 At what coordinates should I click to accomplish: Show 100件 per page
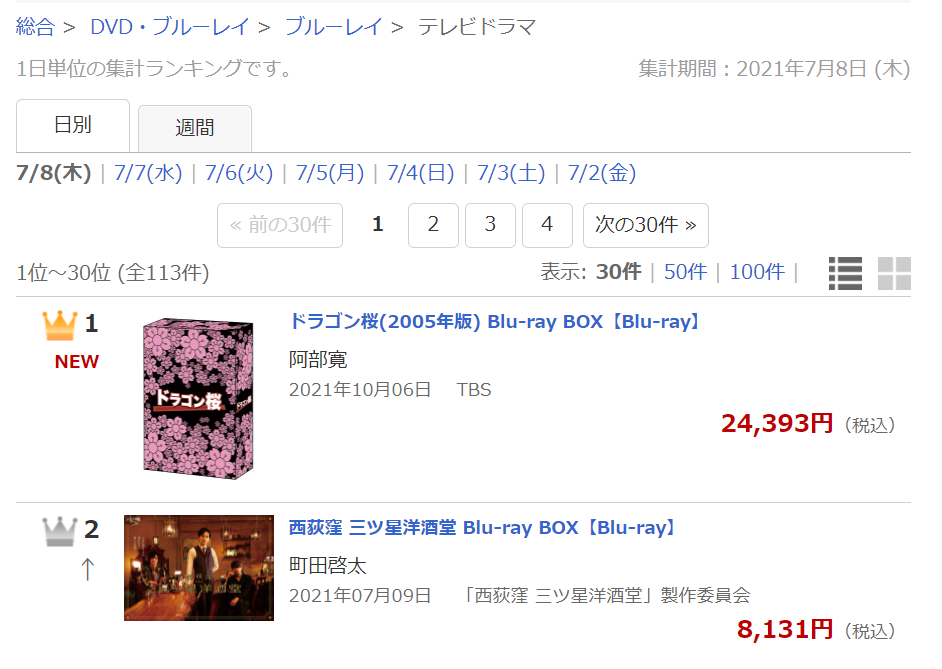(757, 272)
